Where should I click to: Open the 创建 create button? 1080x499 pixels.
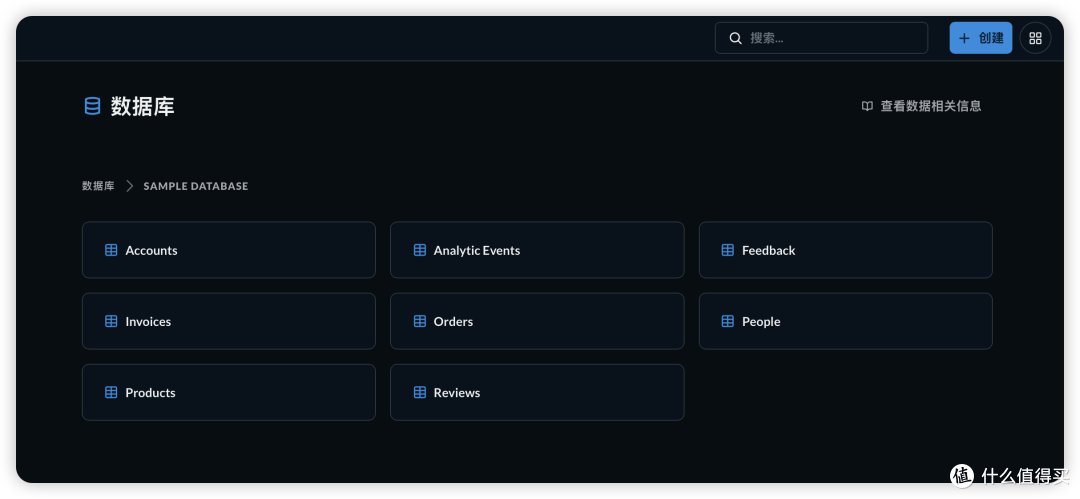(981, 38)
